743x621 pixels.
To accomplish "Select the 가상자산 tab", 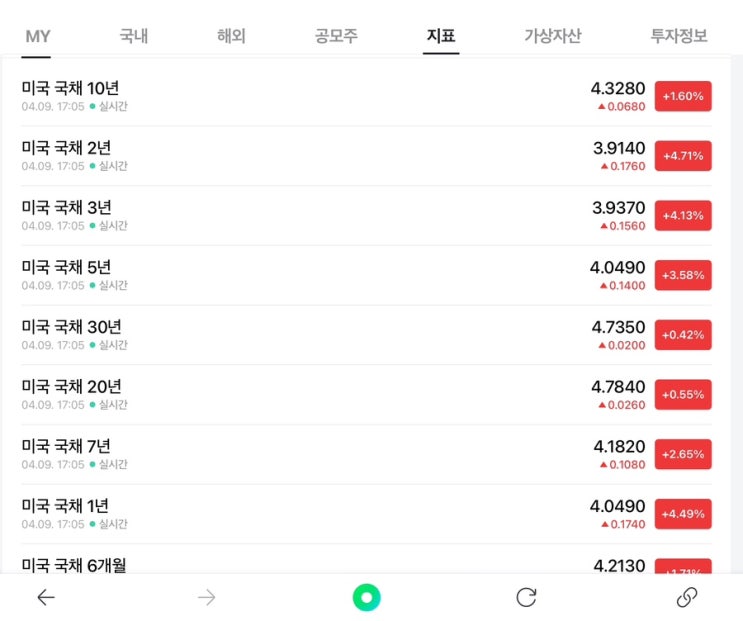I will pyautogui.click(x=552, y=36).
